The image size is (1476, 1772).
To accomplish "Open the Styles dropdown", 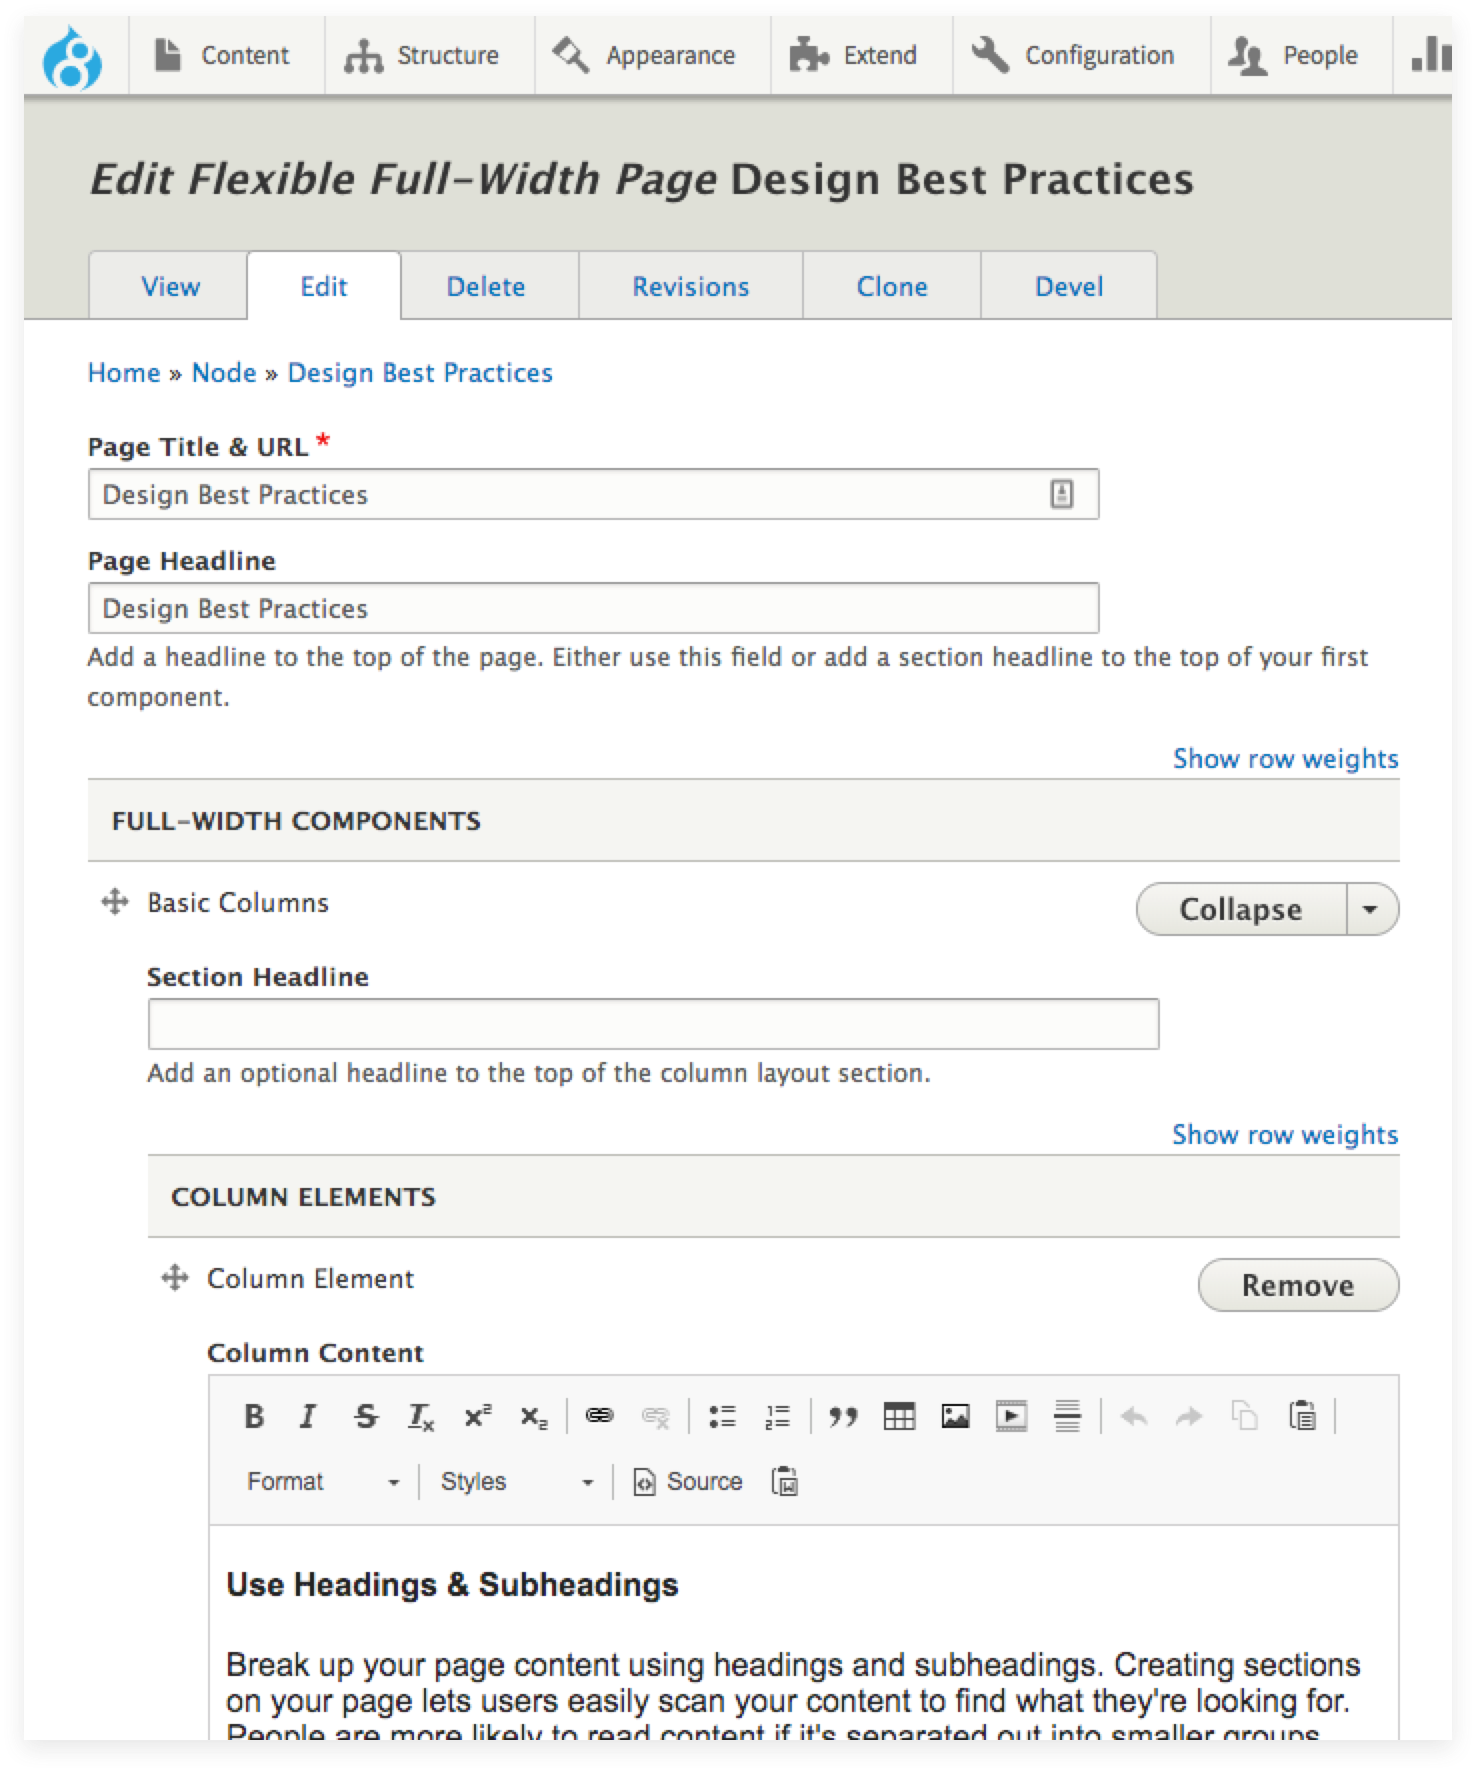I will (516, 1481).
